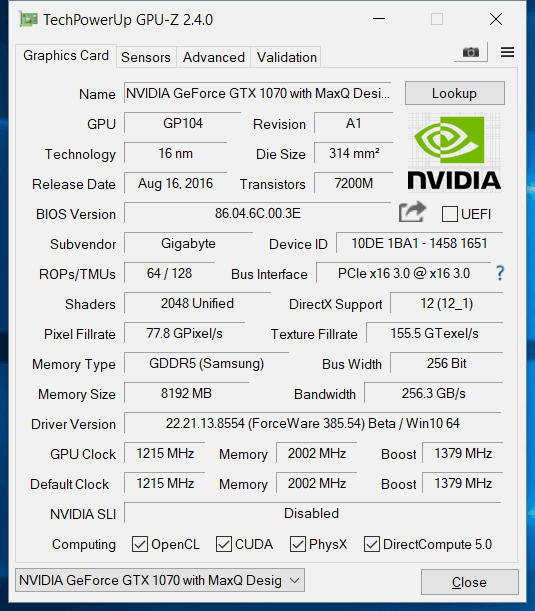Screen dimensions: 535x611
Task: Click the Bus Interface question mark
Action: [x=500, y=273]
